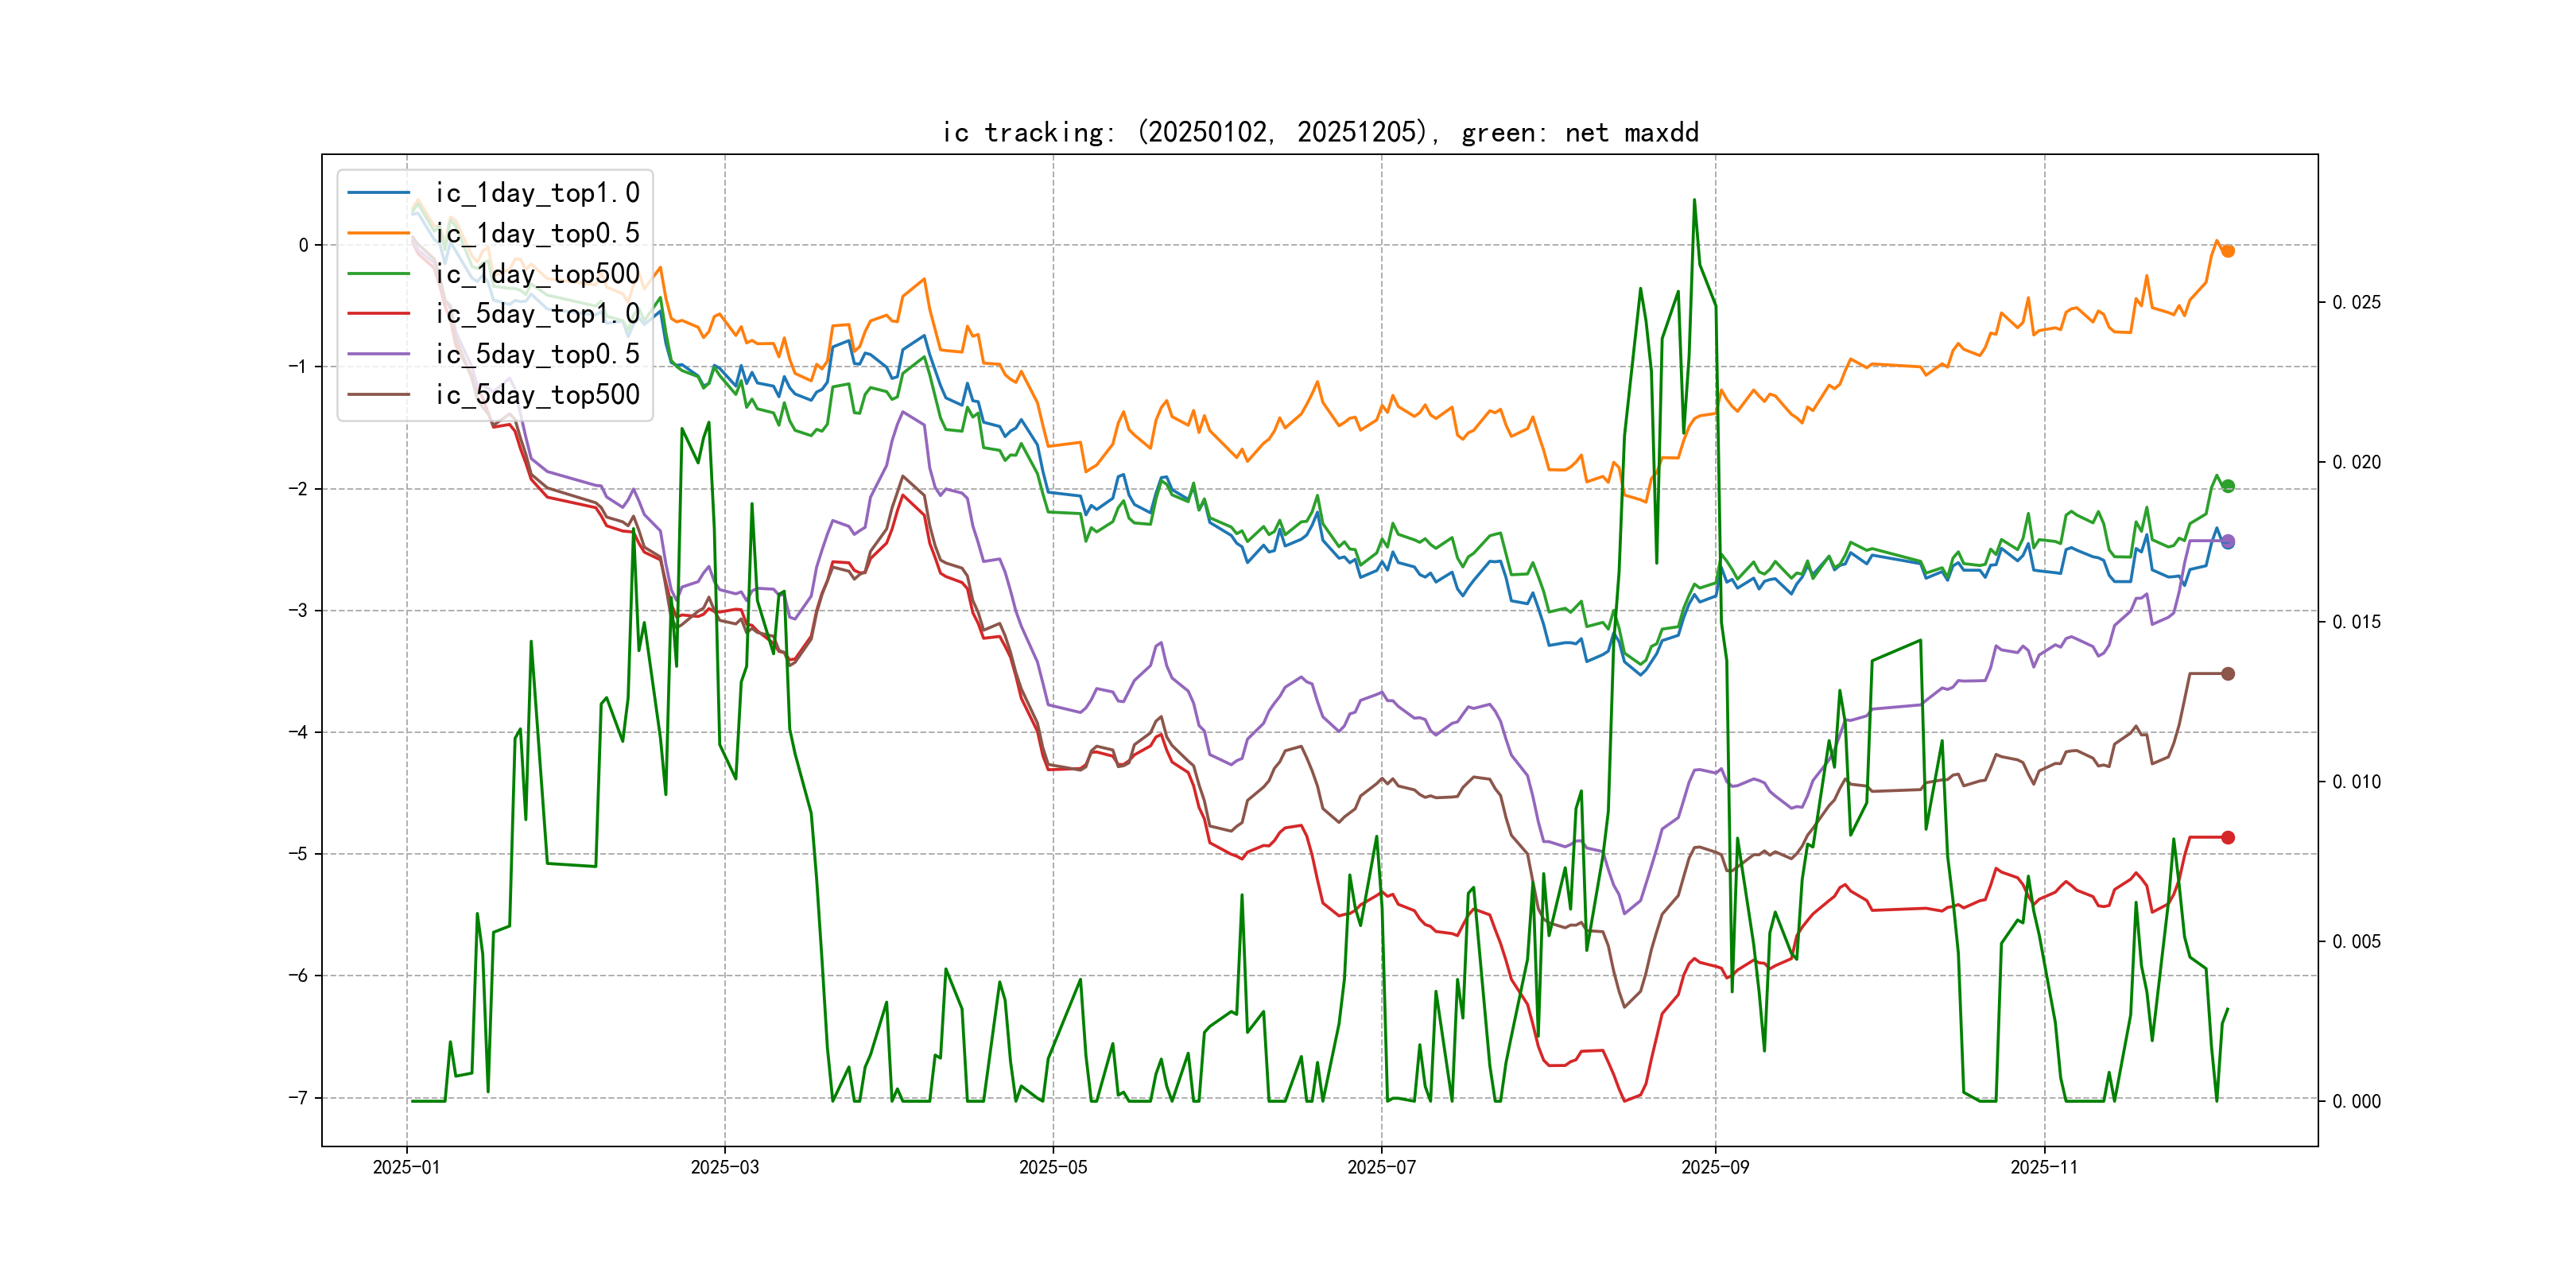Click the 2025-11 x-axis tick label

point(2043,1167)
